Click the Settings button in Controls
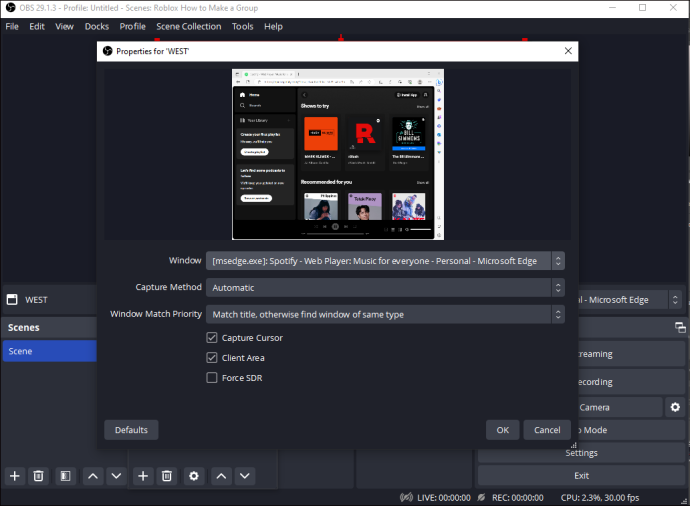690x506 pixels. point(581,453)
